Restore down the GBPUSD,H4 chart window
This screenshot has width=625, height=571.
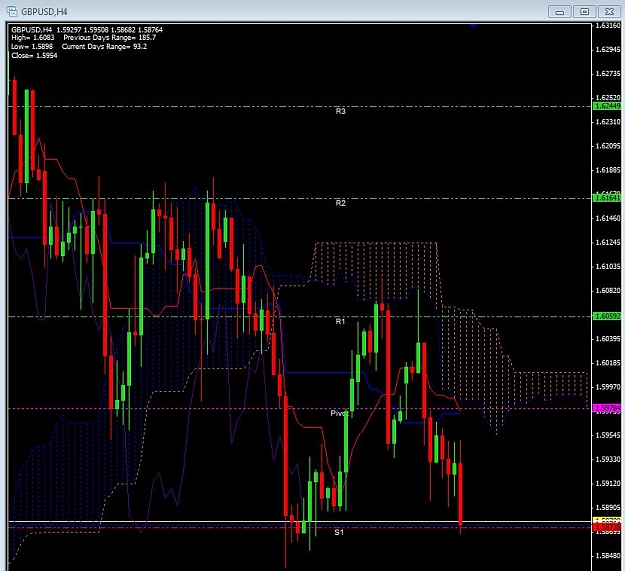(584, 12)
